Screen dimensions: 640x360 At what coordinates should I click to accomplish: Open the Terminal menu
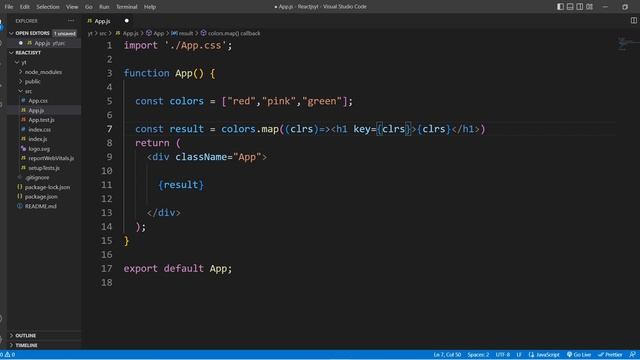pos(127,7)
